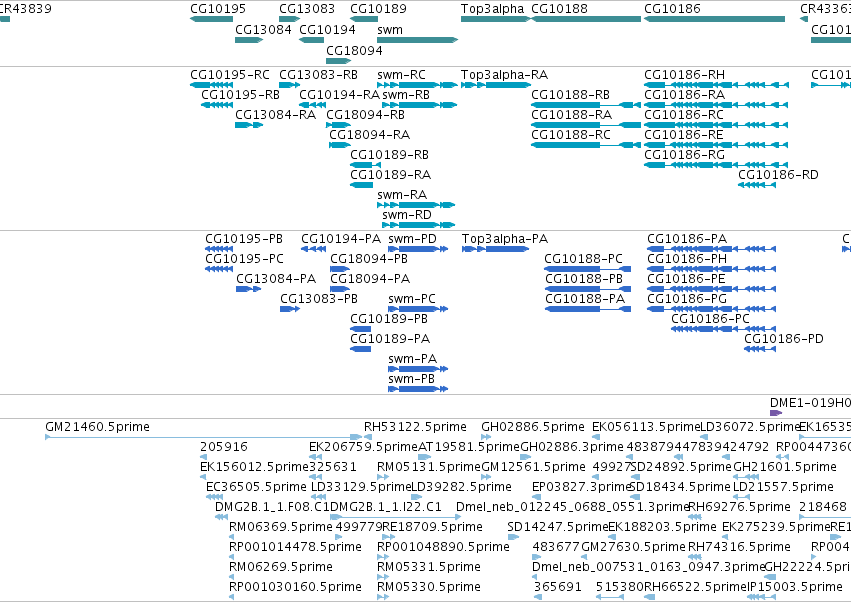This screenshot has height=602, width=851.
Task: Select the CG13084 gene
Action: [249, 40]
